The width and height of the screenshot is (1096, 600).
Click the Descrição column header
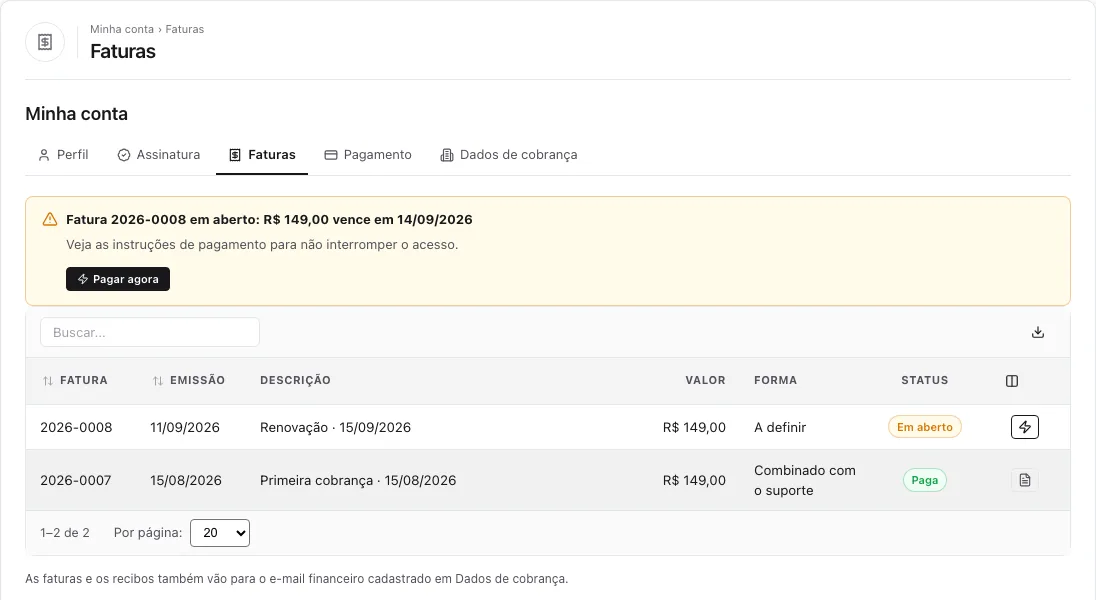[295, 380]
